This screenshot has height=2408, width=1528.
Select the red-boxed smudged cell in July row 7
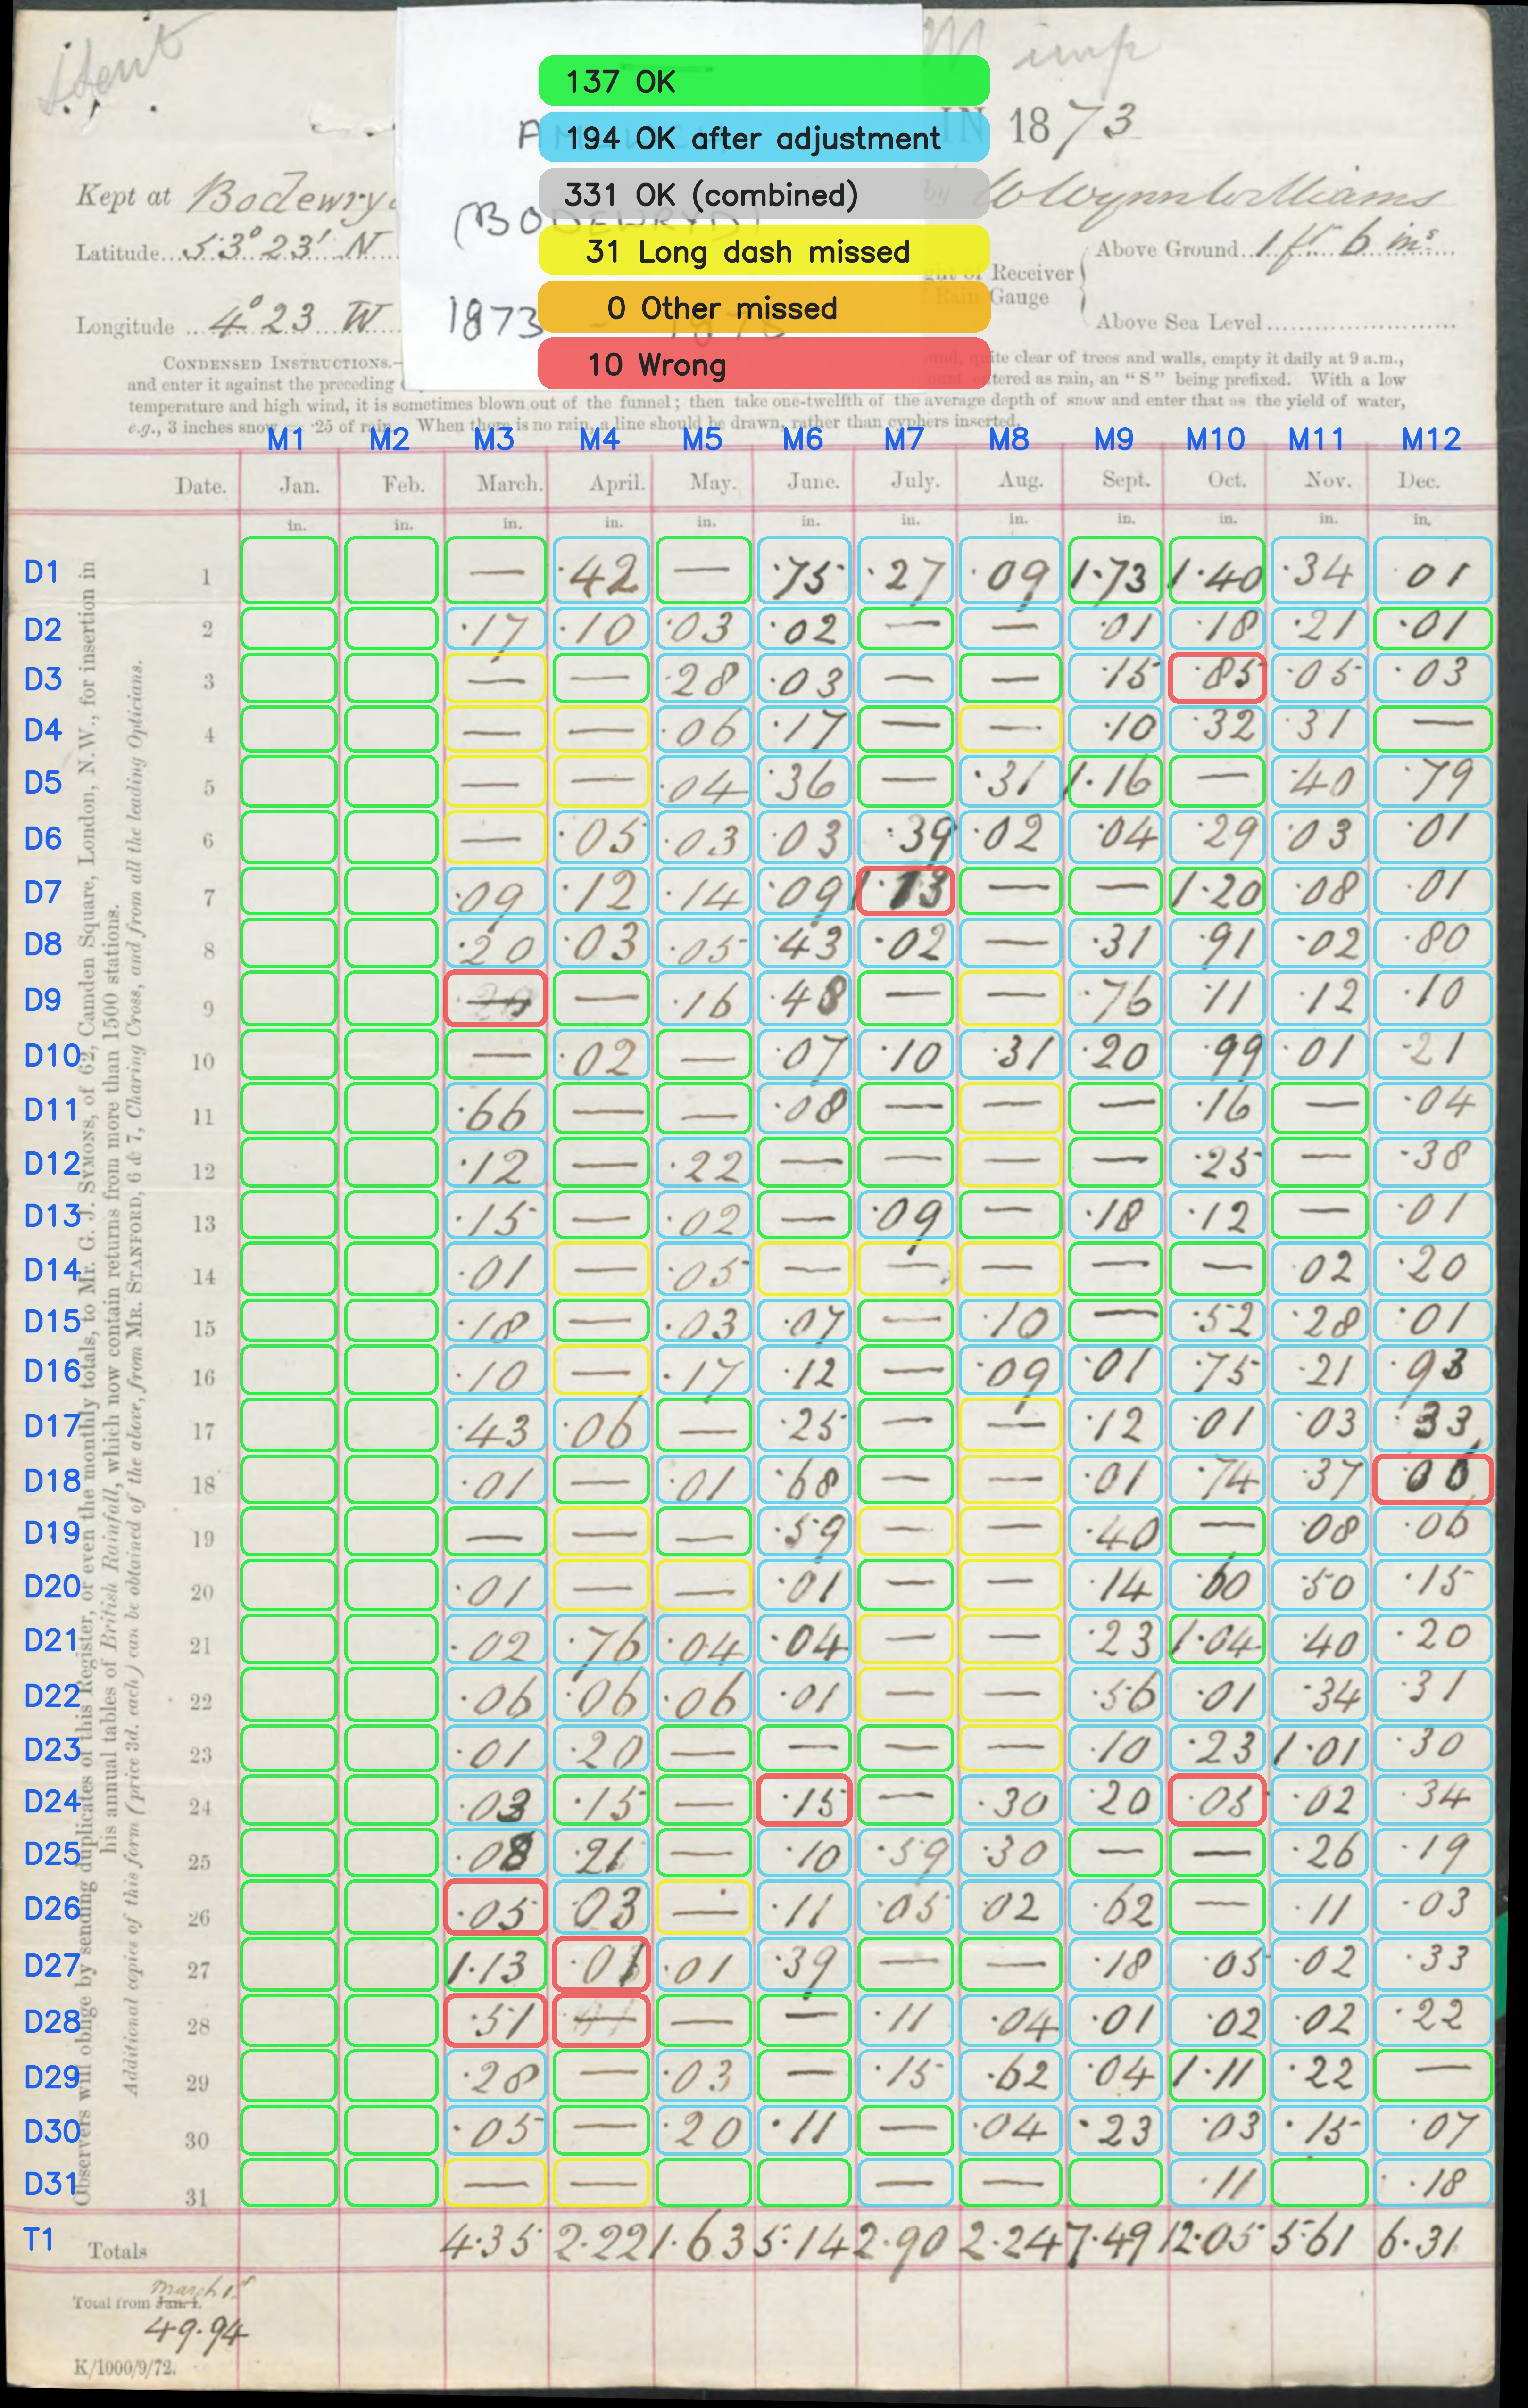[905, 891]
